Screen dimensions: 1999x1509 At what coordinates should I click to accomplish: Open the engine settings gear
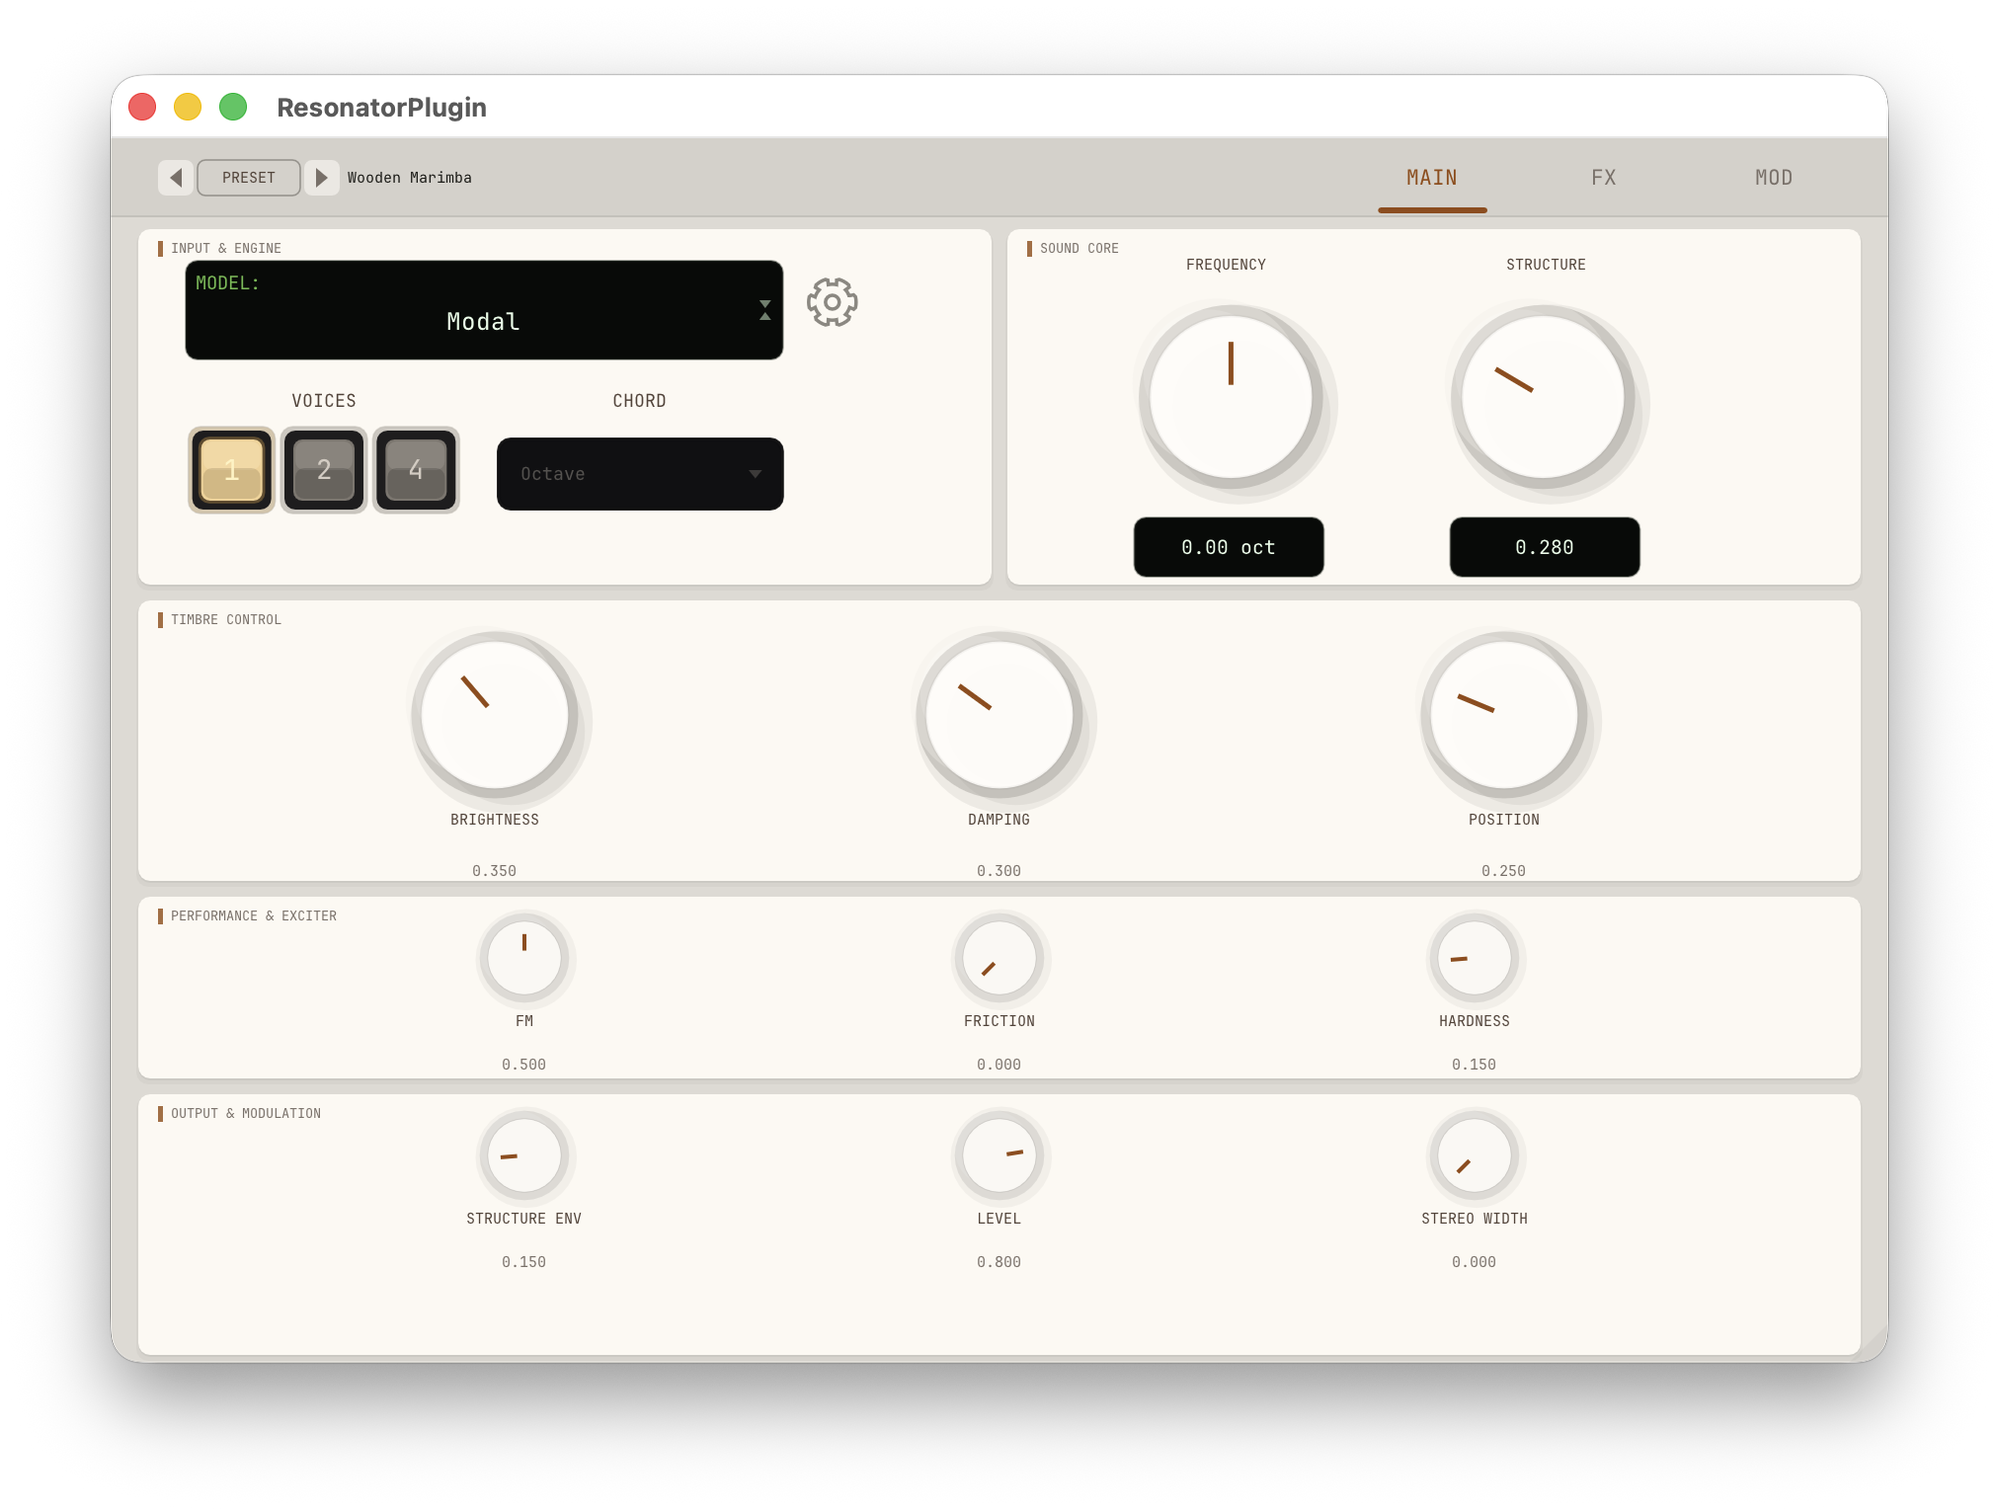click(x=831, y=302)
